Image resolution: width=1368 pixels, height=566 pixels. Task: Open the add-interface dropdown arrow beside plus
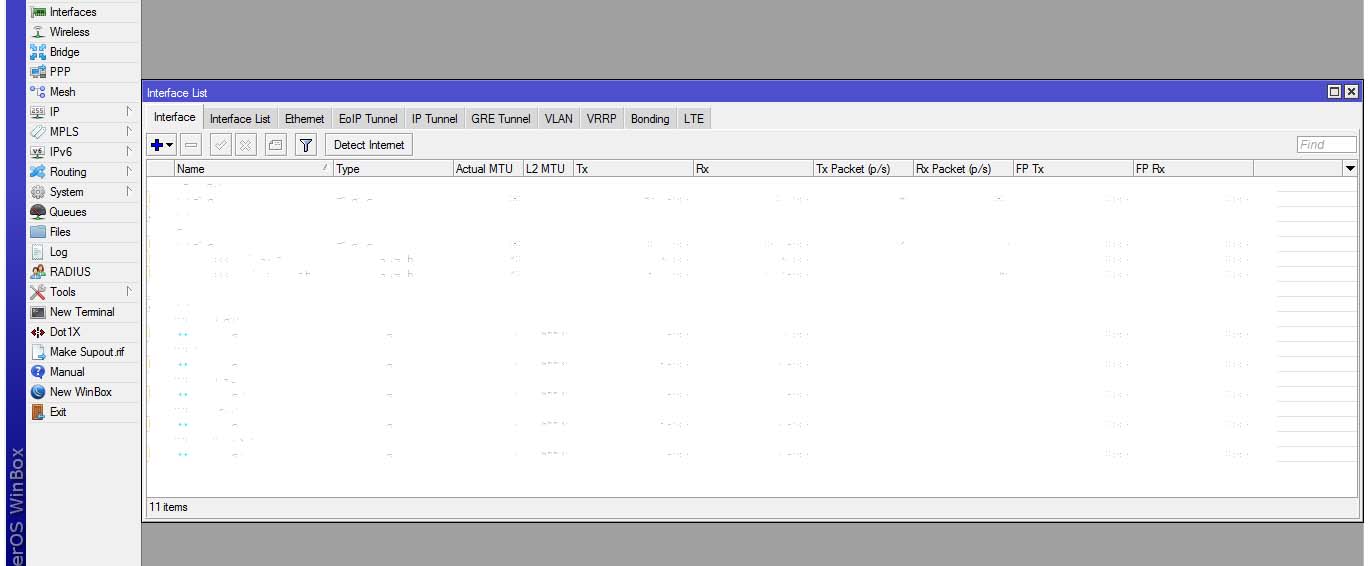click(170, 145)
